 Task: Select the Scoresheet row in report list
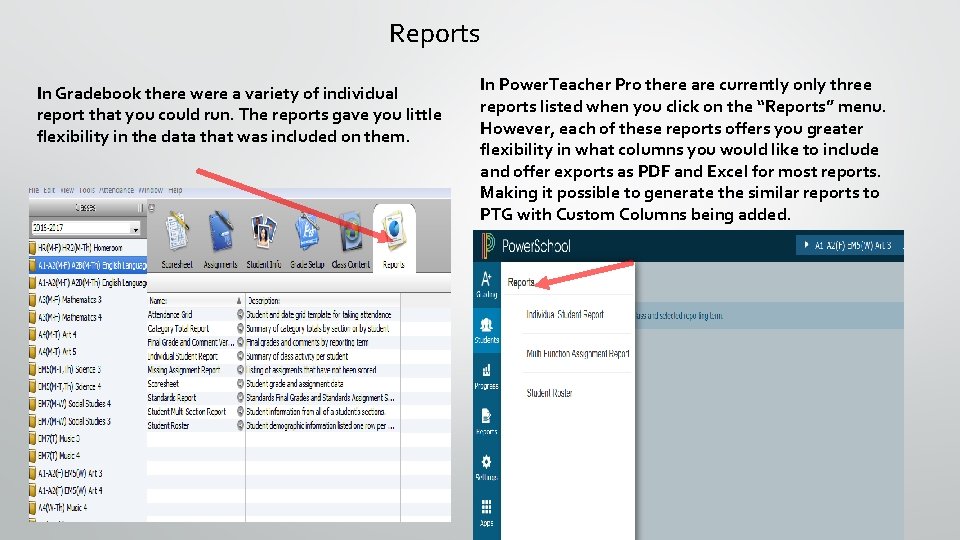(x=163, y=383)
